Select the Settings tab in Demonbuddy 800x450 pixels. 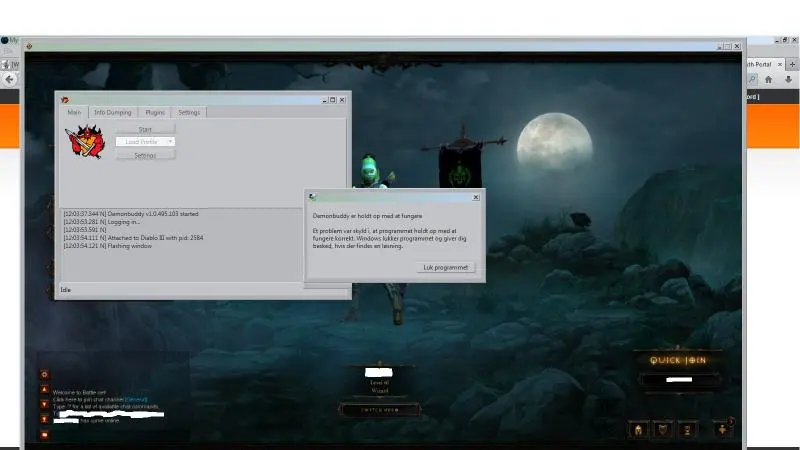pos(189,112)
